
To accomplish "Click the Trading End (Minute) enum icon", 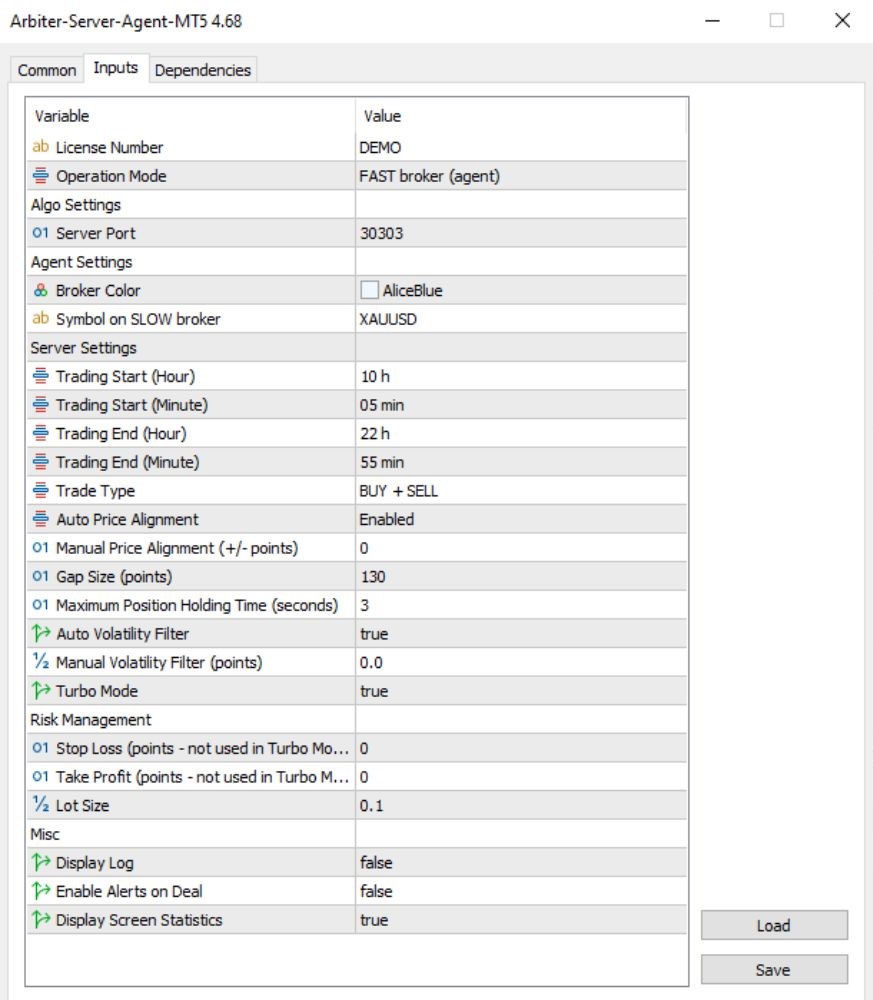I will pos(40,462).
